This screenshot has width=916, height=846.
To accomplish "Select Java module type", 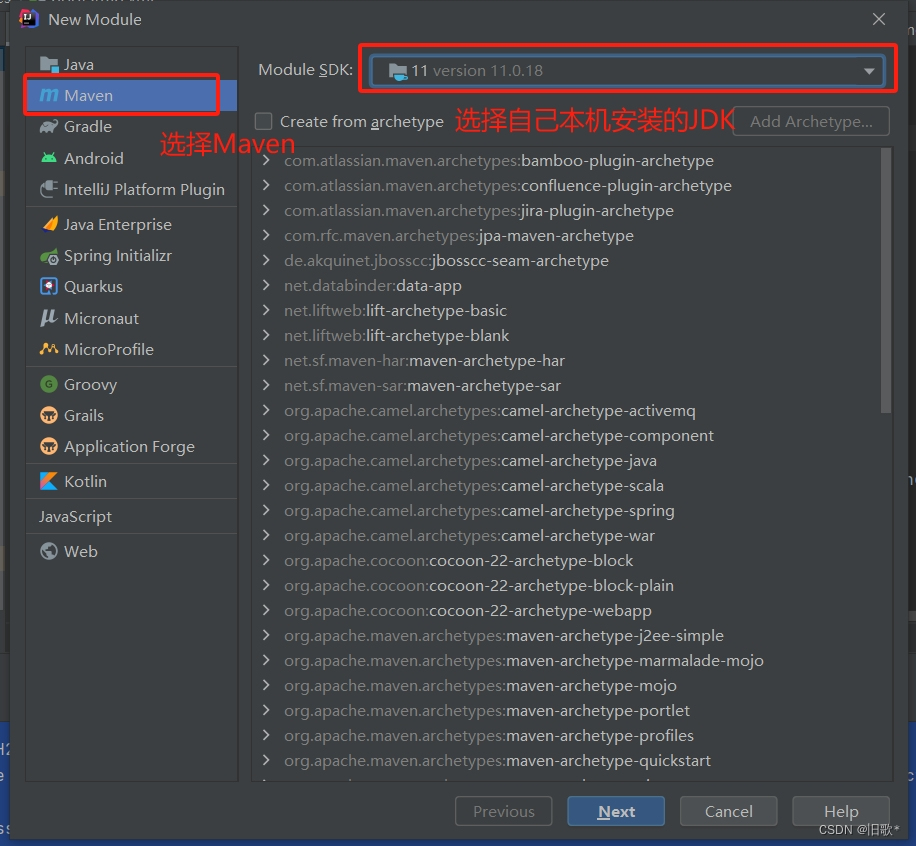I will click(x=131, y=64).
